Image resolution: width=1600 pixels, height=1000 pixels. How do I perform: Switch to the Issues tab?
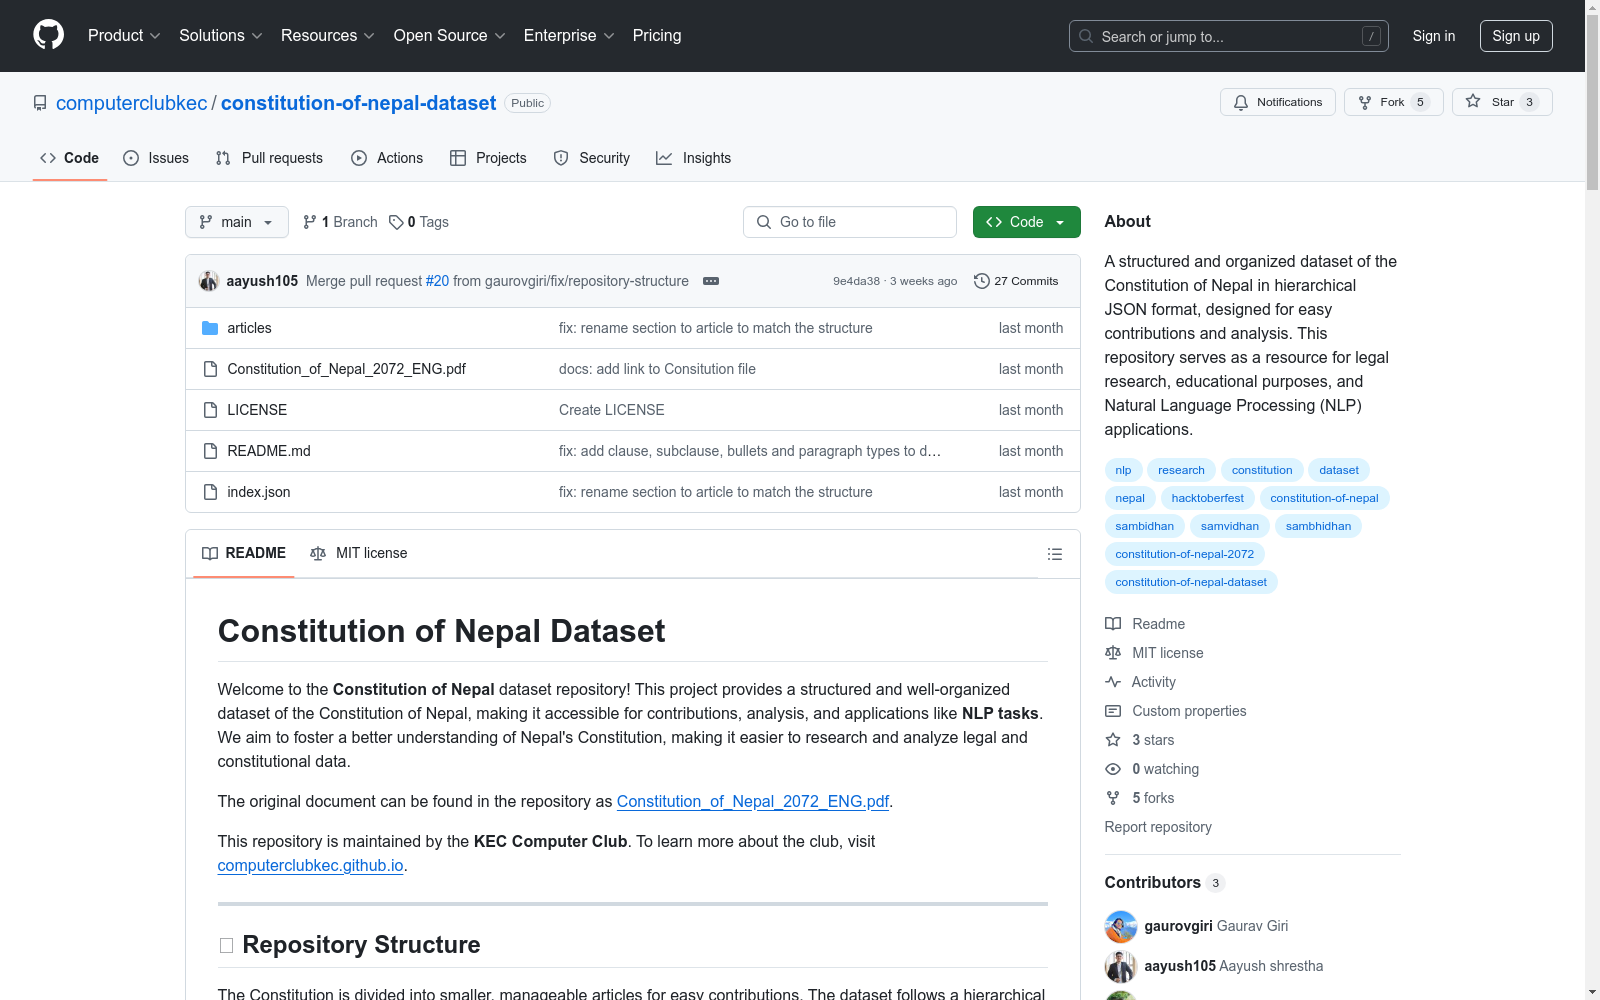156,158
